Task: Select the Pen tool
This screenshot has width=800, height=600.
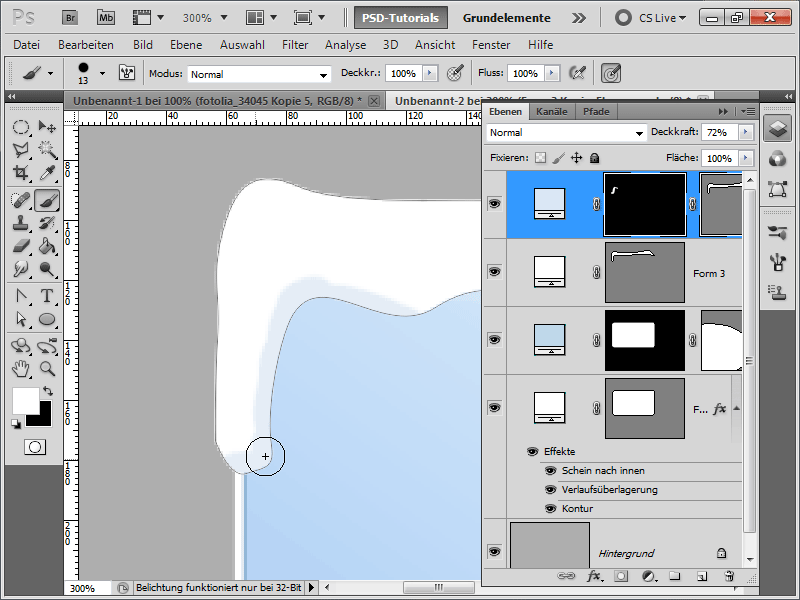Action: [21, 296]
